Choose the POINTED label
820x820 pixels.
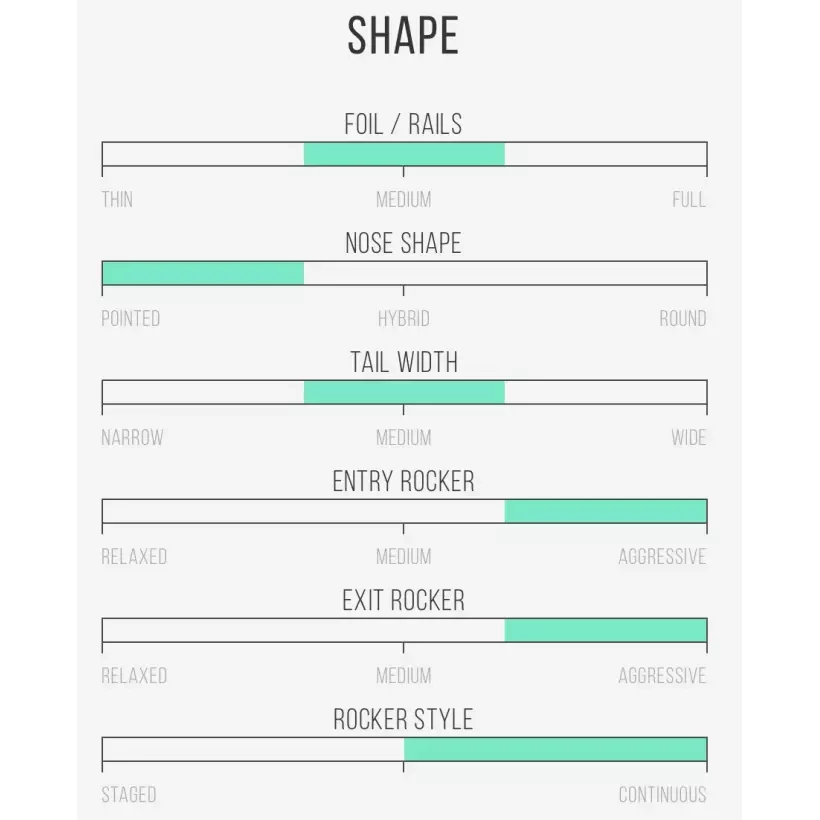(x=131, y=319)
